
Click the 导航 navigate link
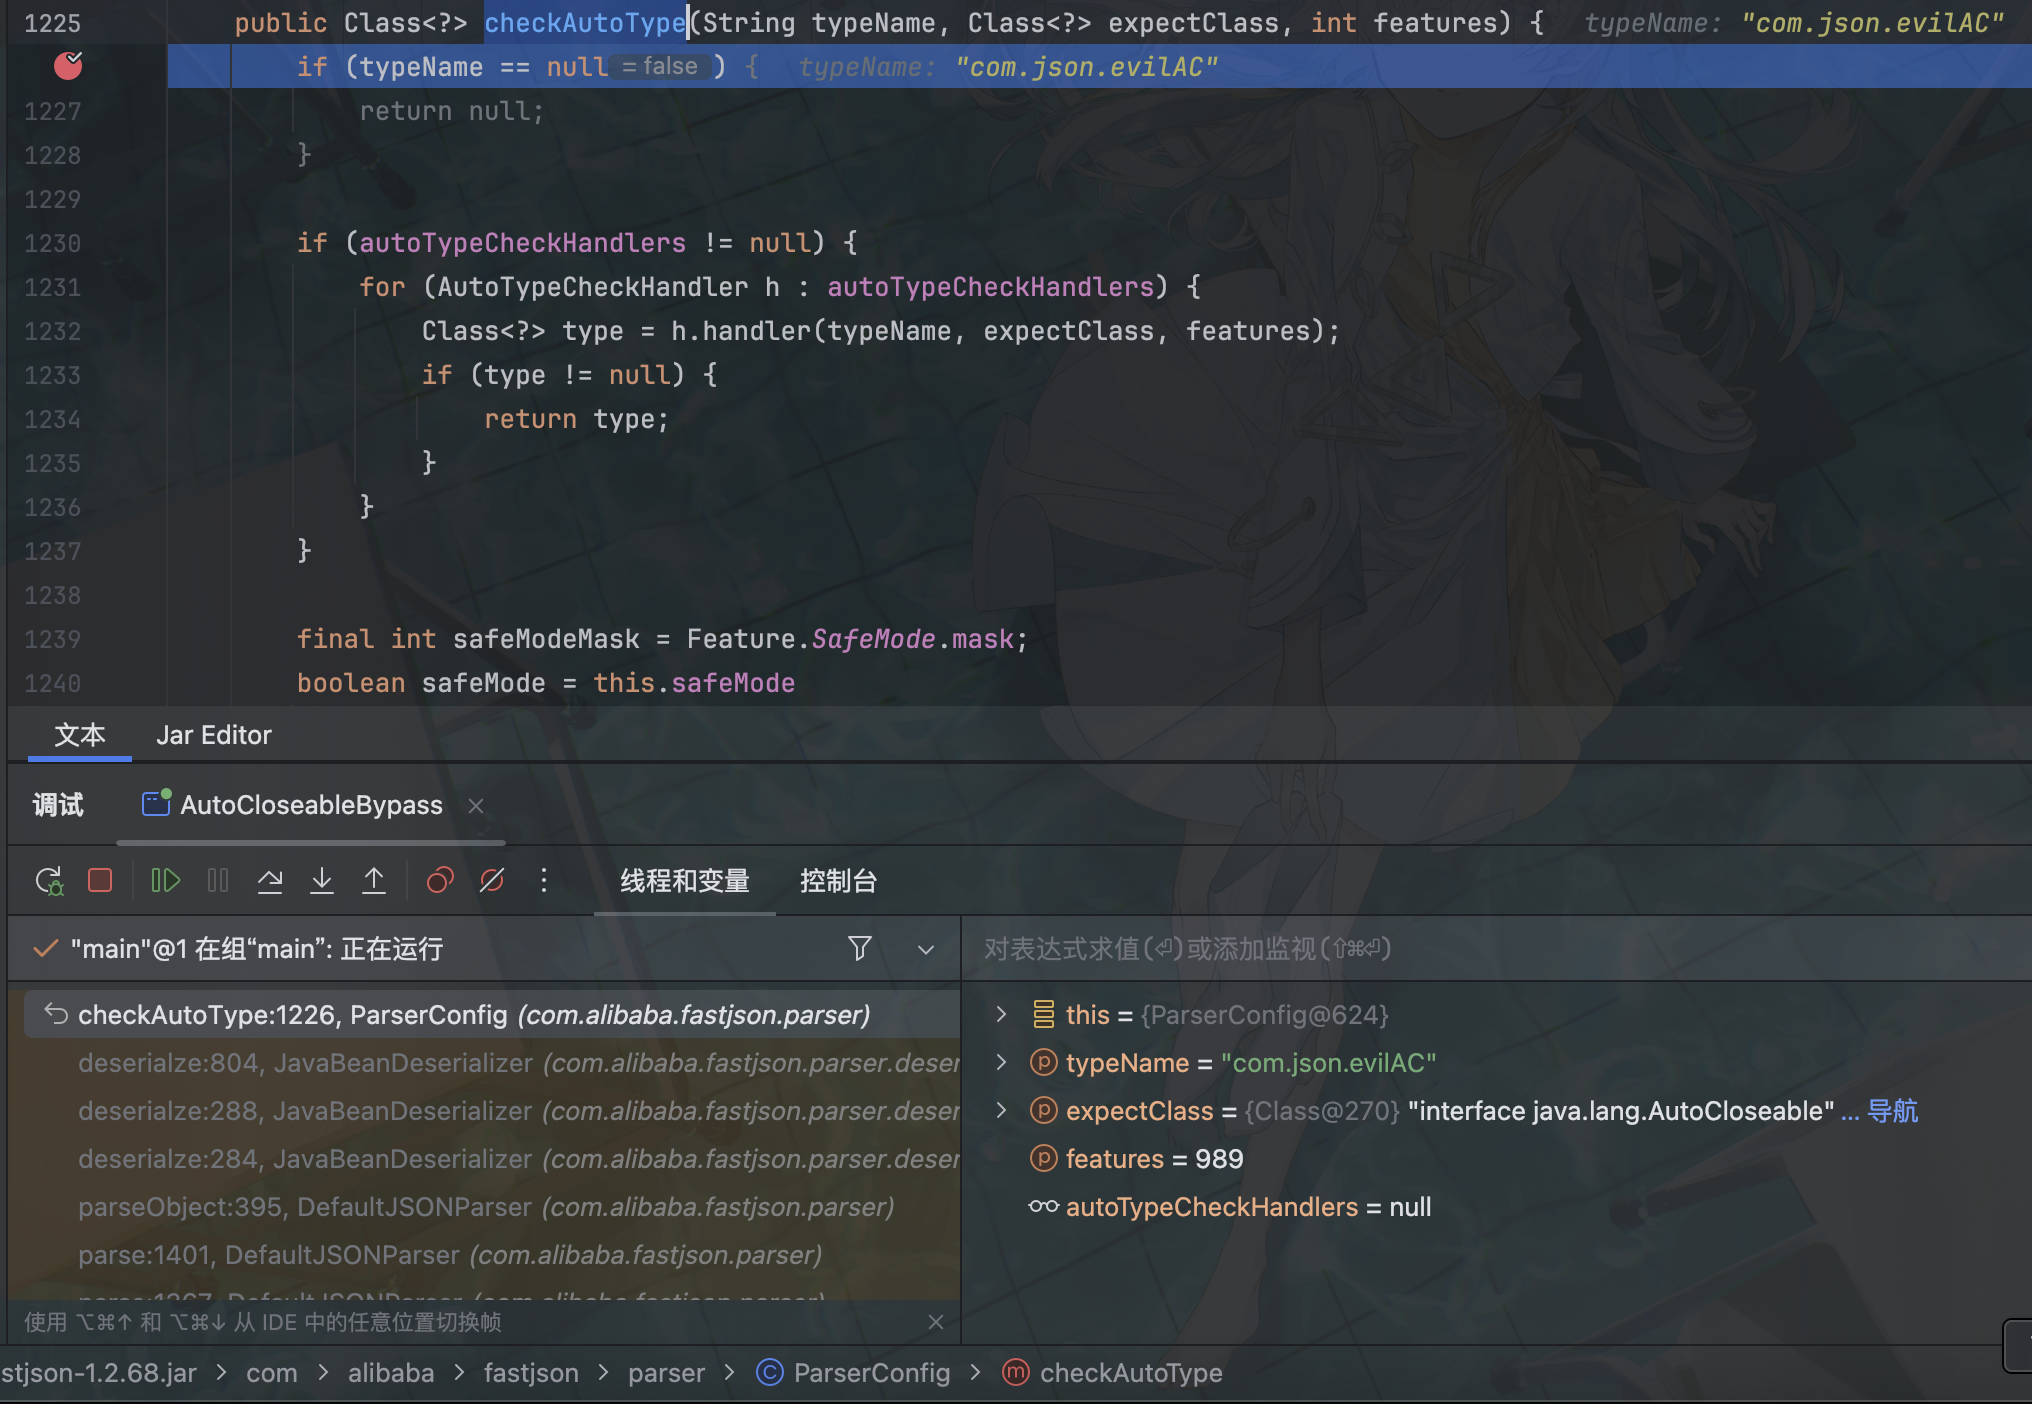point(1892,1111)
